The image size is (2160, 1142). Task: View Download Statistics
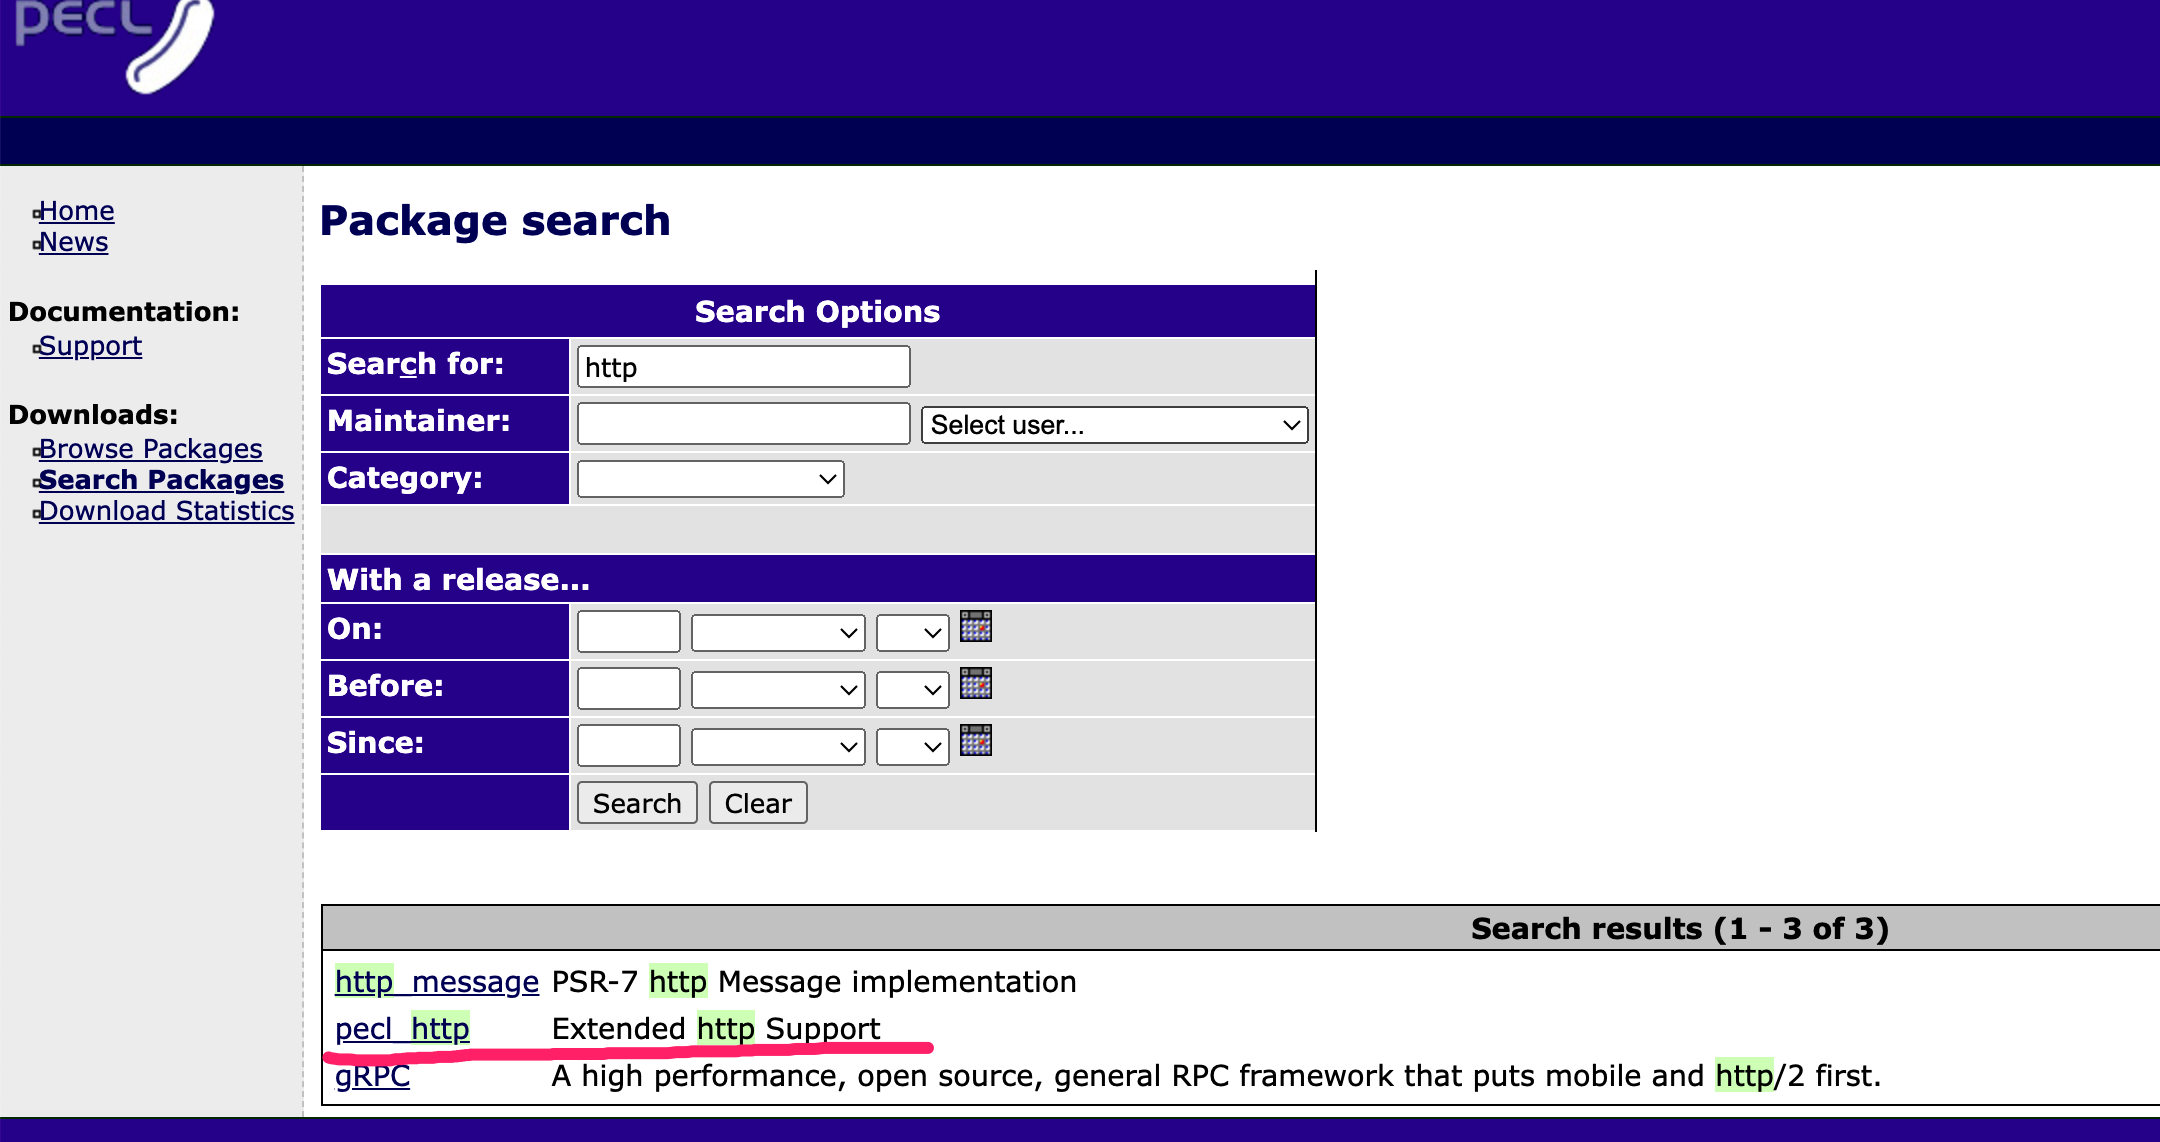tap(168, 510)
